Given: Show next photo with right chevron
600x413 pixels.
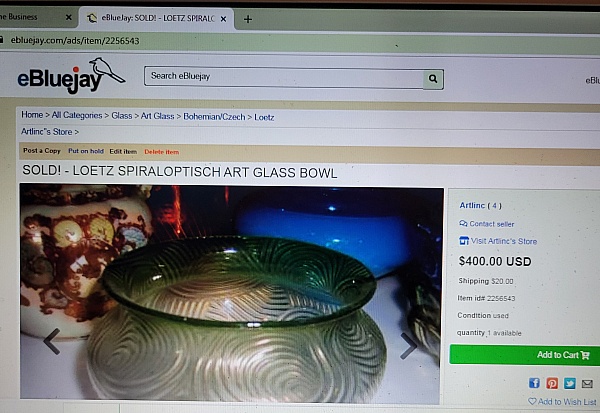Looking at the screenshot, I should pyautogui.click(x=408, y=346).
